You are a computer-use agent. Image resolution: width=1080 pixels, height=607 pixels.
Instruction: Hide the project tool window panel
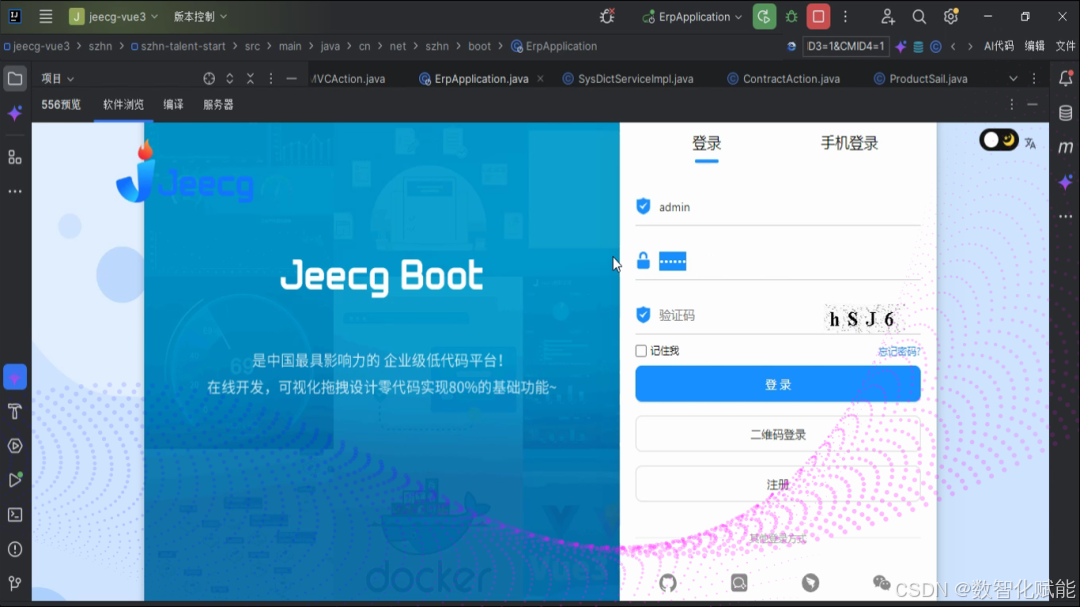click(291, 79)
